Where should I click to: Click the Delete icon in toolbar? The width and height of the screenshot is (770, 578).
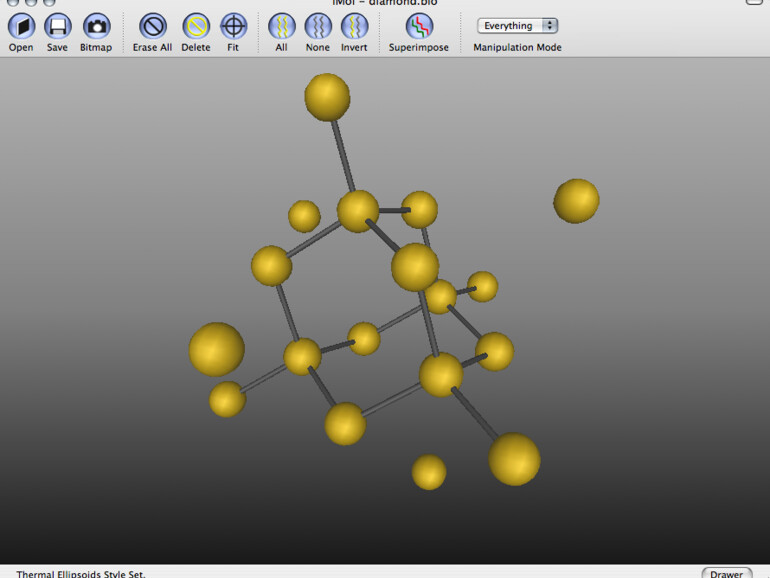click(x=196, y=27)
